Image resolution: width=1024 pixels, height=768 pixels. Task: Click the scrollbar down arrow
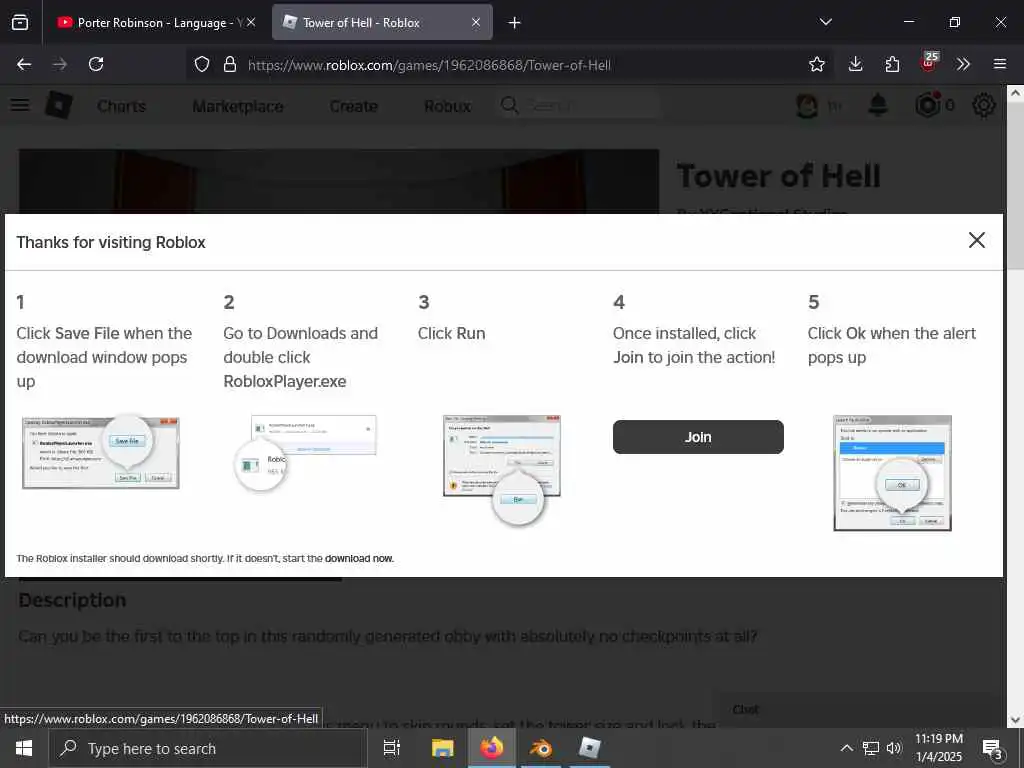point(1015,720)
